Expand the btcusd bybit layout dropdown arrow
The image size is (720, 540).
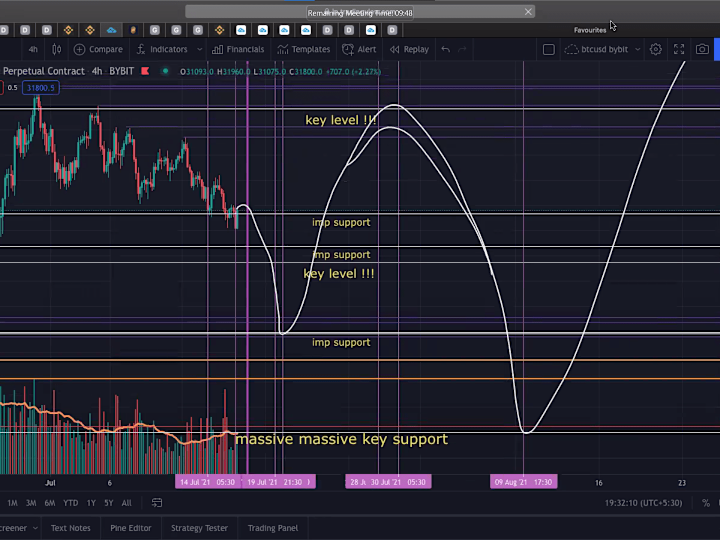637,49
